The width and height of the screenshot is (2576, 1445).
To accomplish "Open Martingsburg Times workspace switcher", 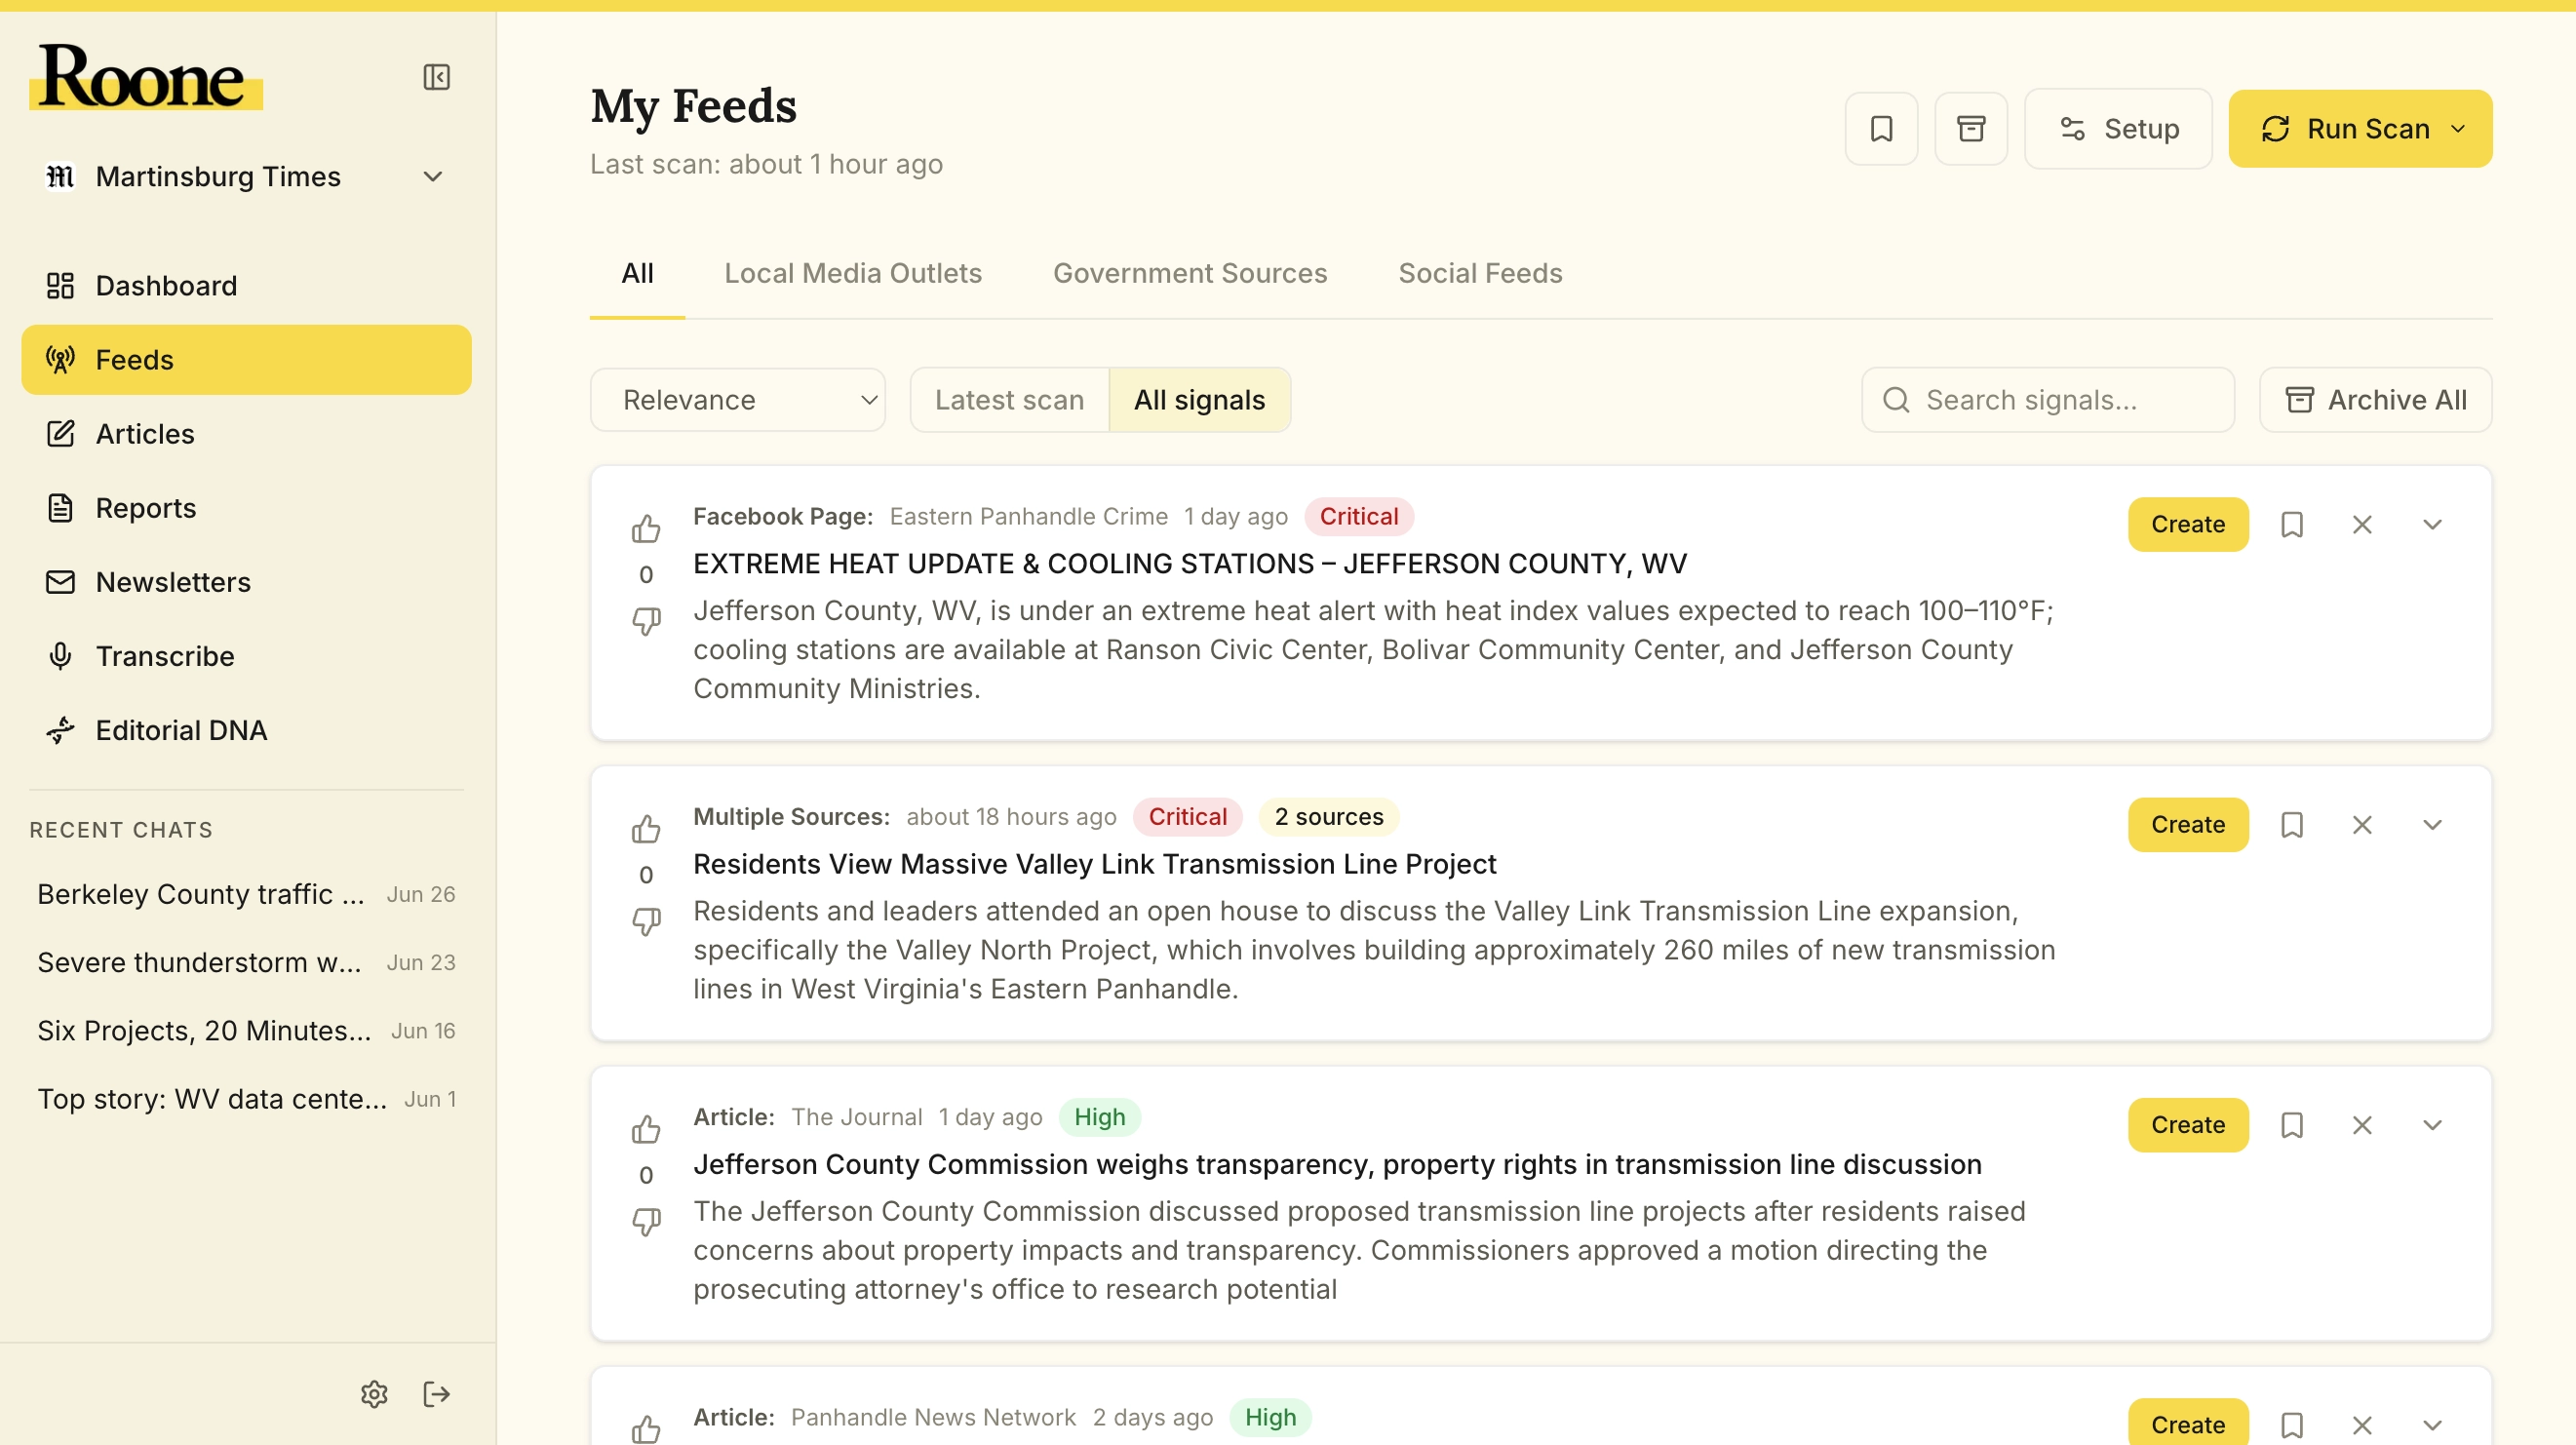I will pyautogui.click(x=245, y=177).
